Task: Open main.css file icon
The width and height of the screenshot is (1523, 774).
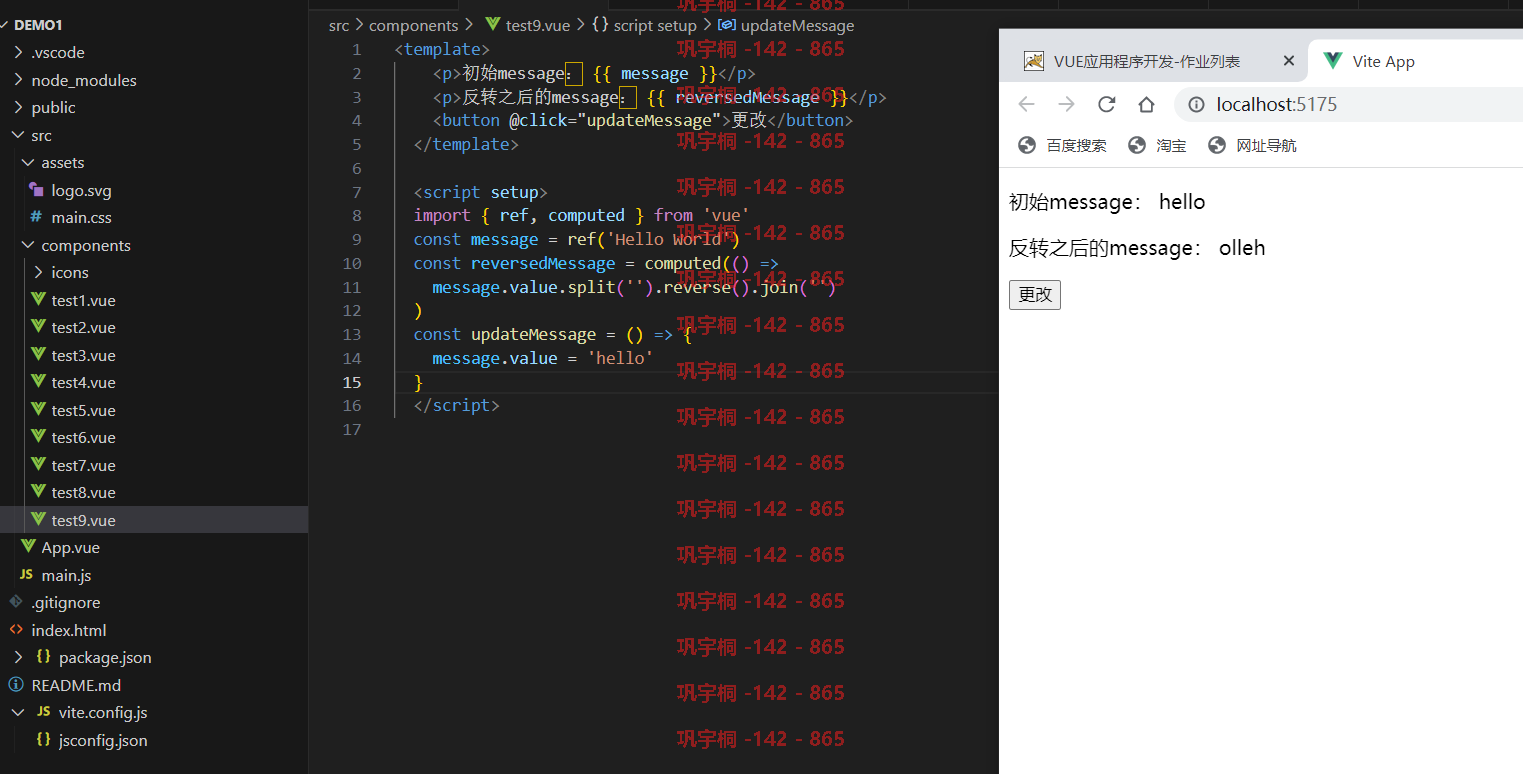Action: 37,217
